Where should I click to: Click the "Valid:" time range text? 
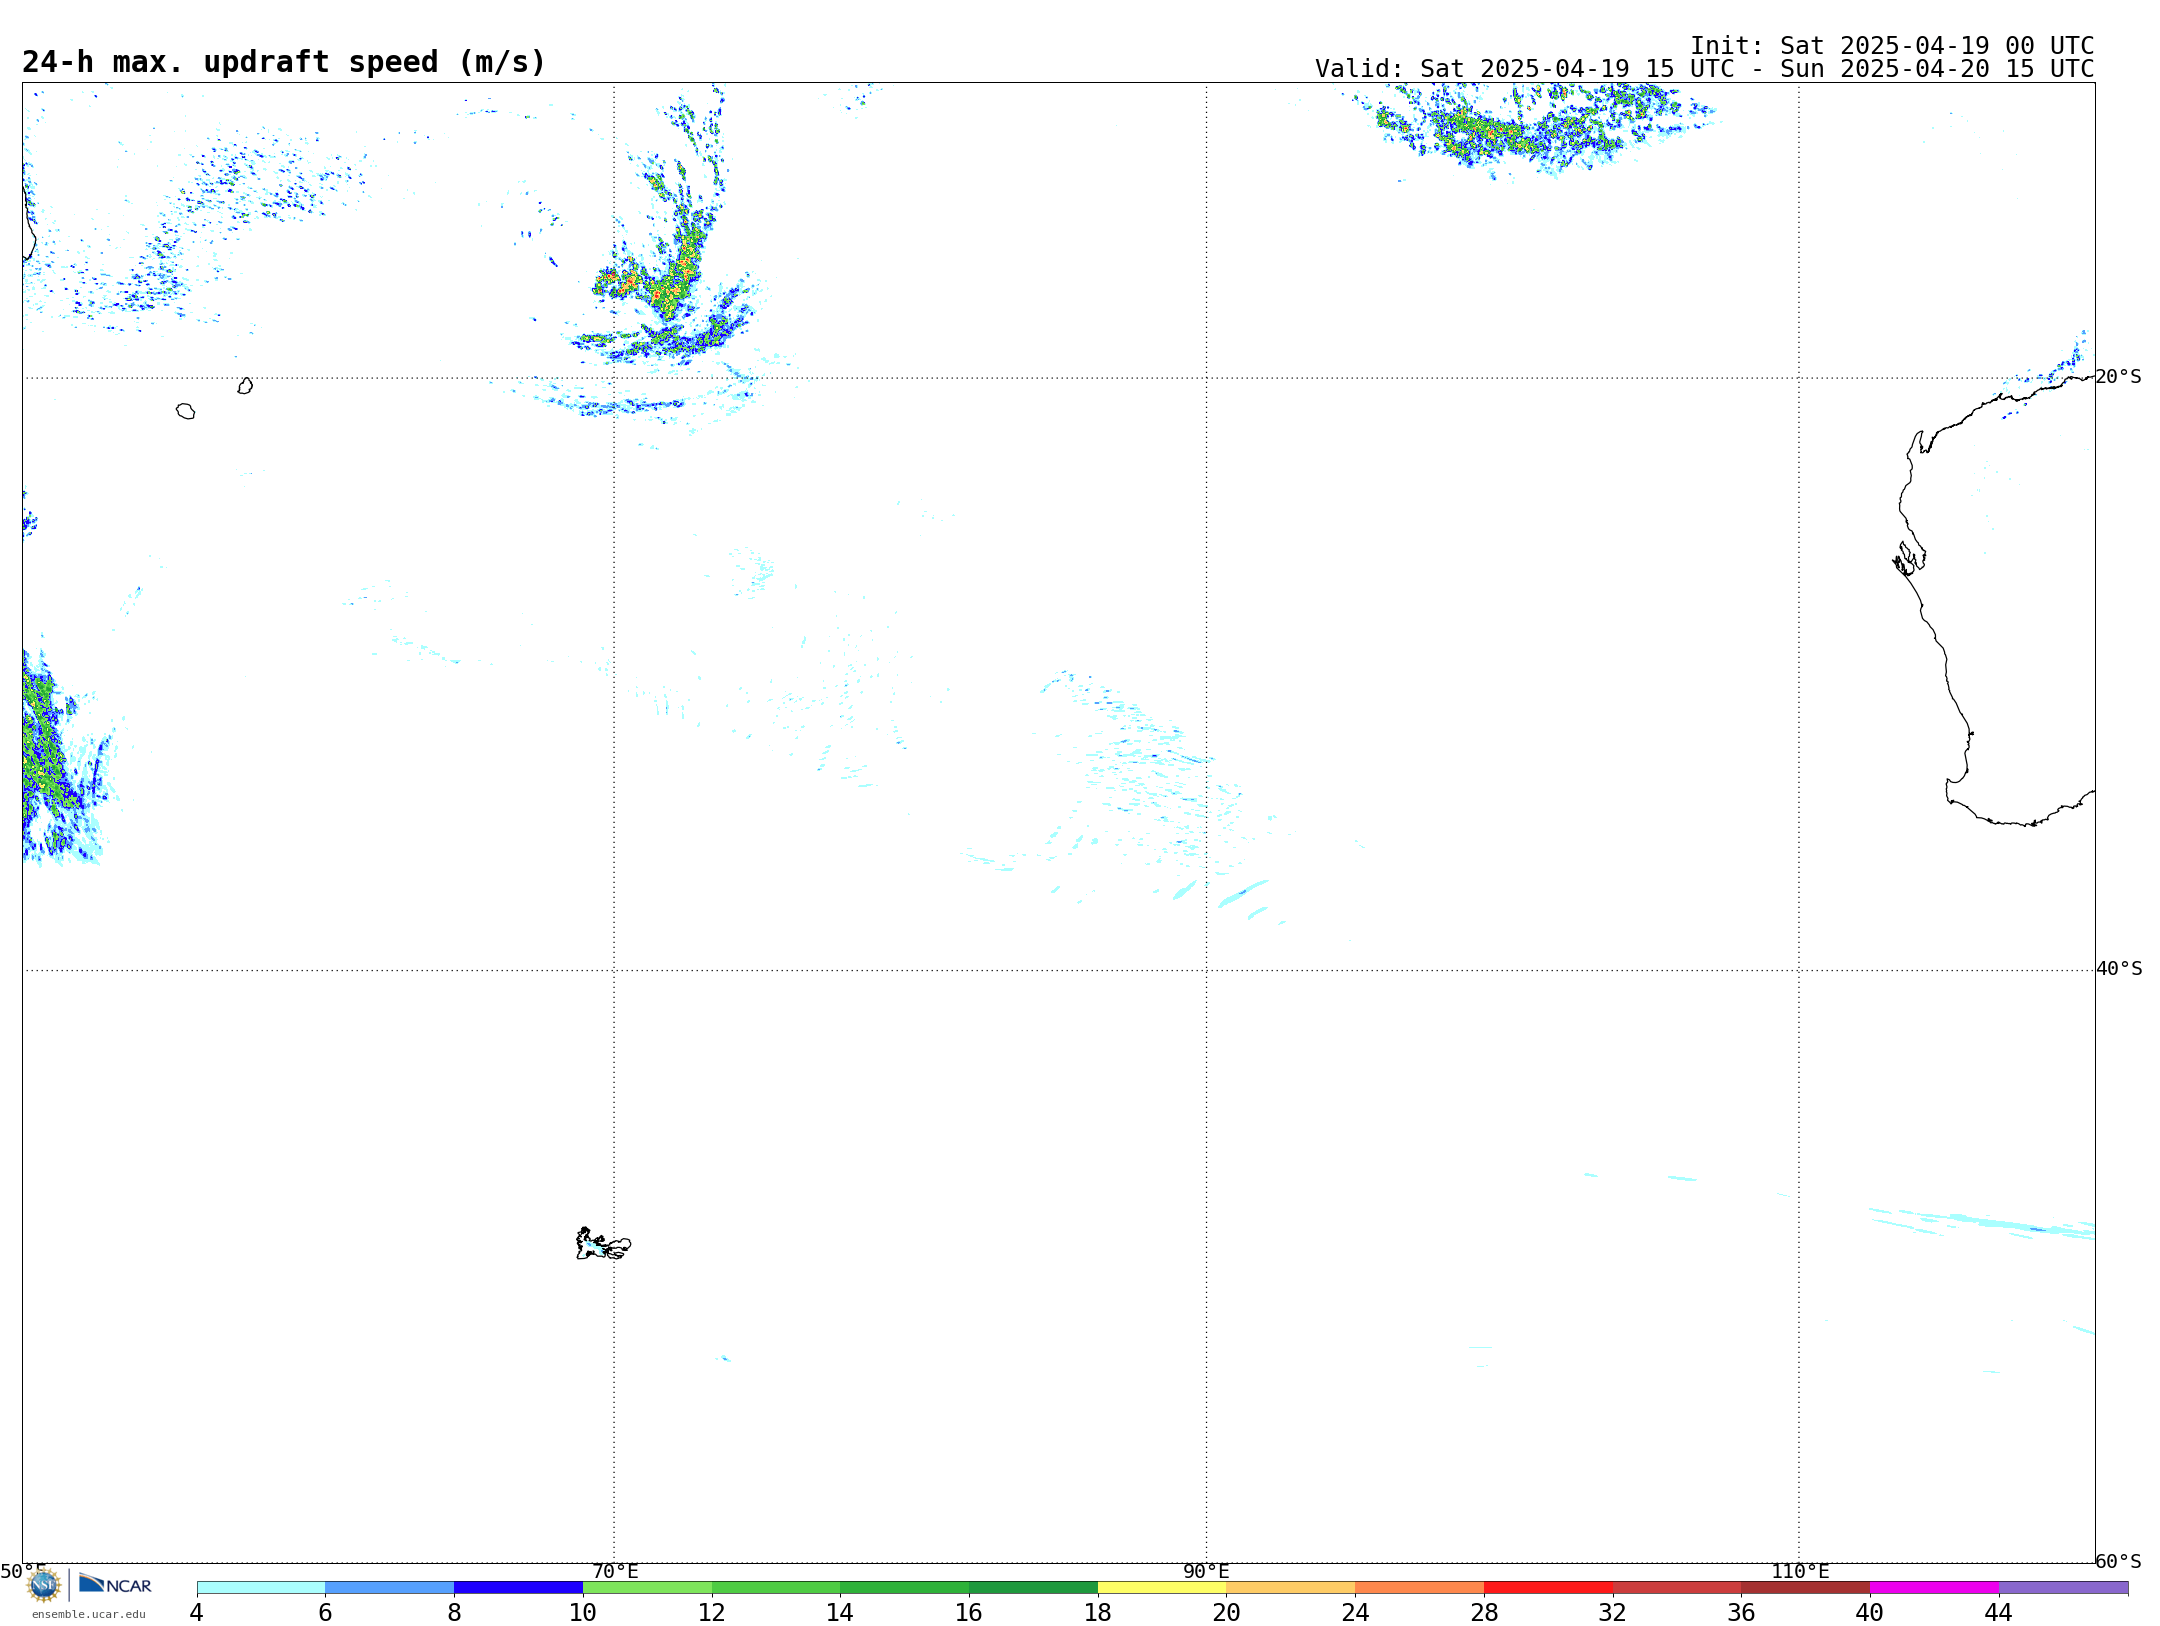1704,69
